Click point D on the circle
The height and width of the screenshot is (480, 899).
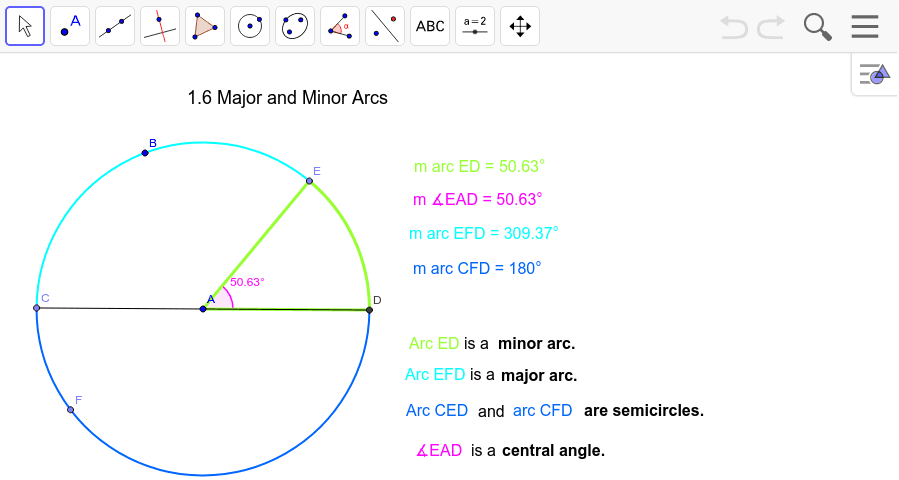point(369,310)
